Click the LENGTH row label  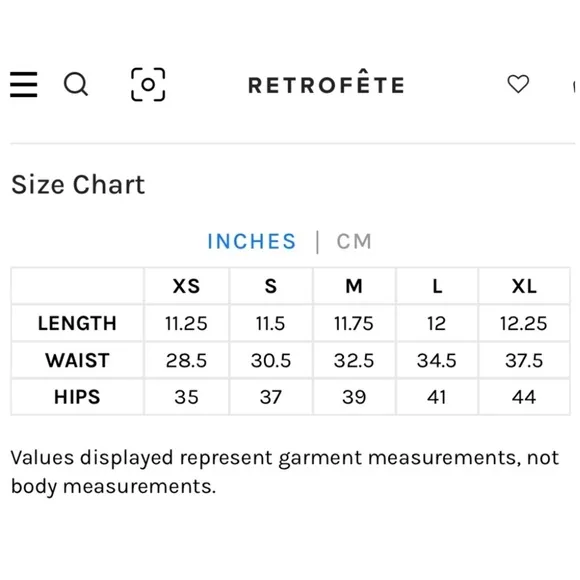[77, 323]
